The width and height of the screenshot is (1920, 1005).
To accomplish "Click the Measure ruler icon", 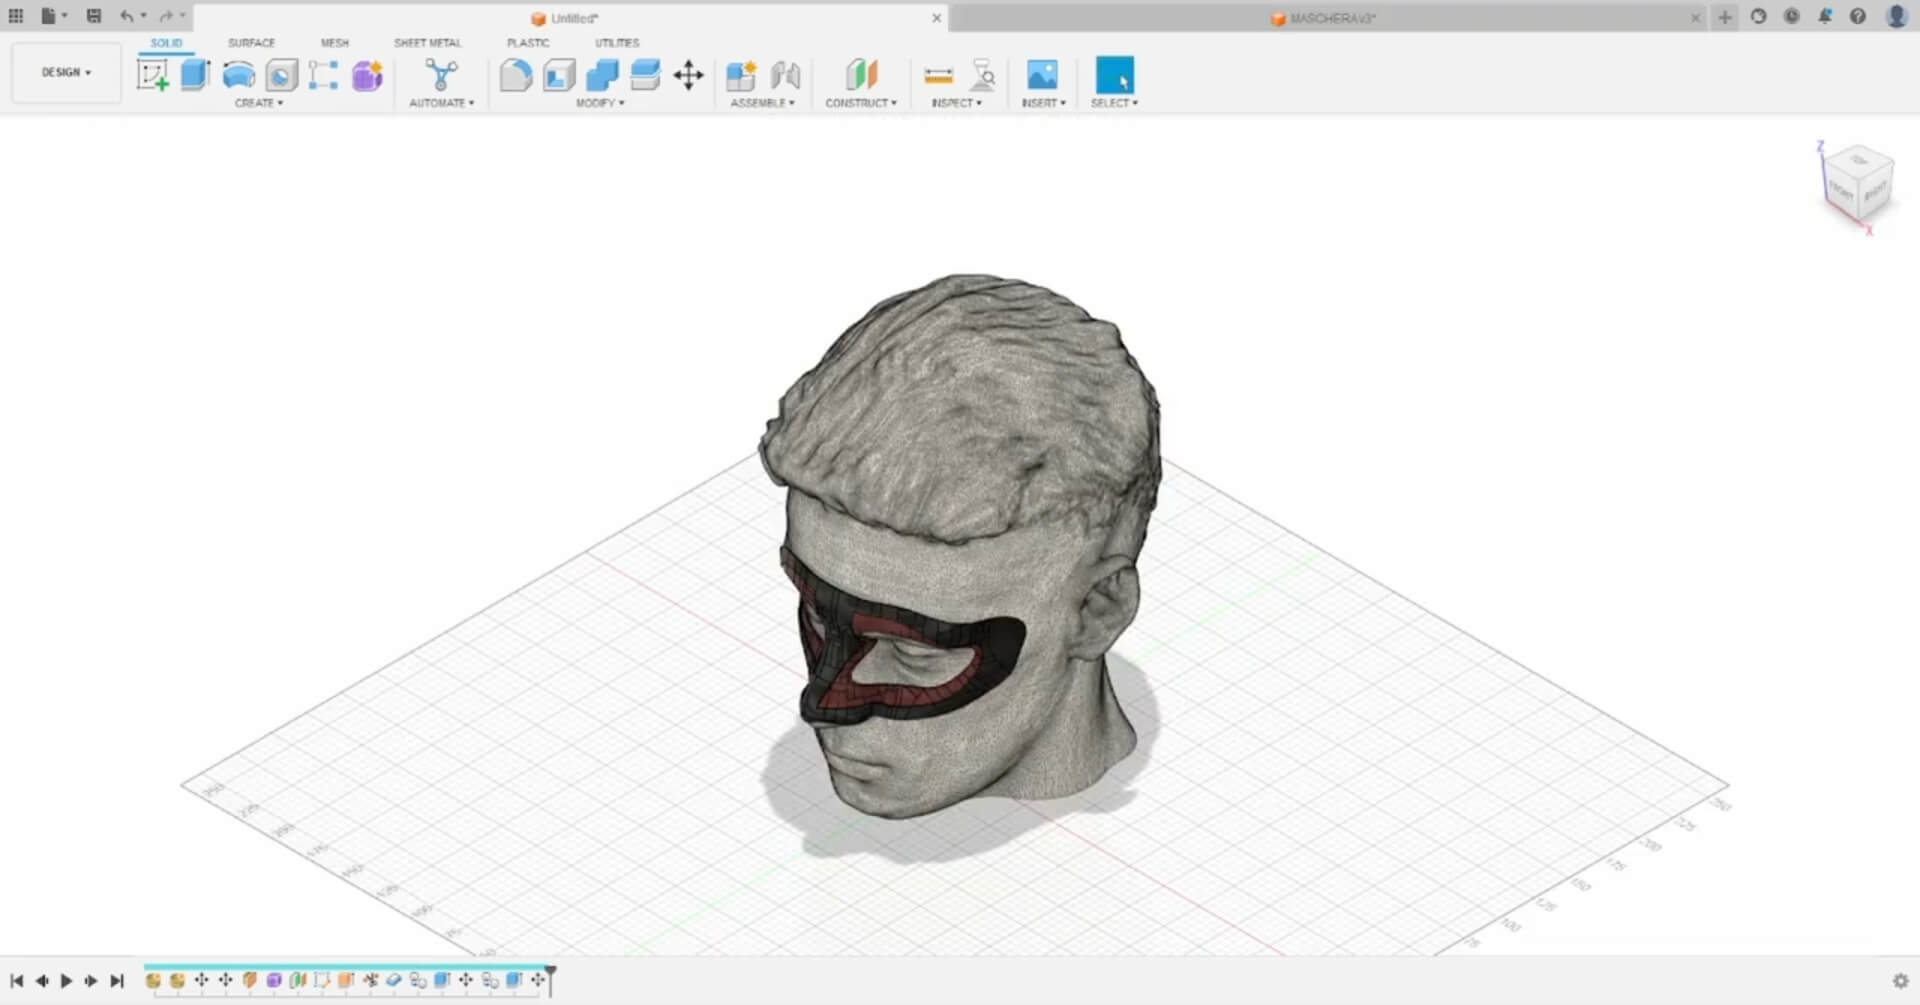I will [x=938, y=75].
